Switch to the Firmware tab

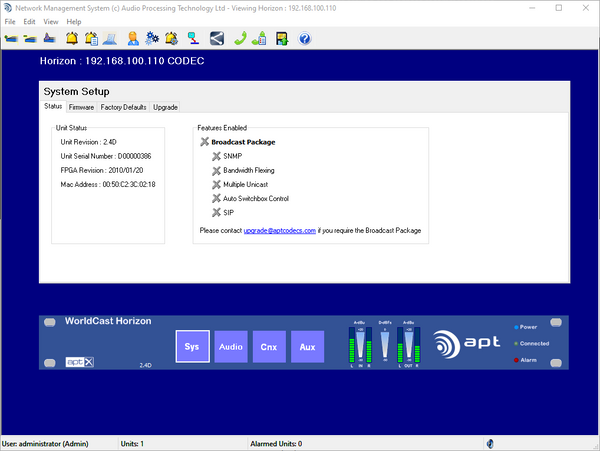point(81,107)
